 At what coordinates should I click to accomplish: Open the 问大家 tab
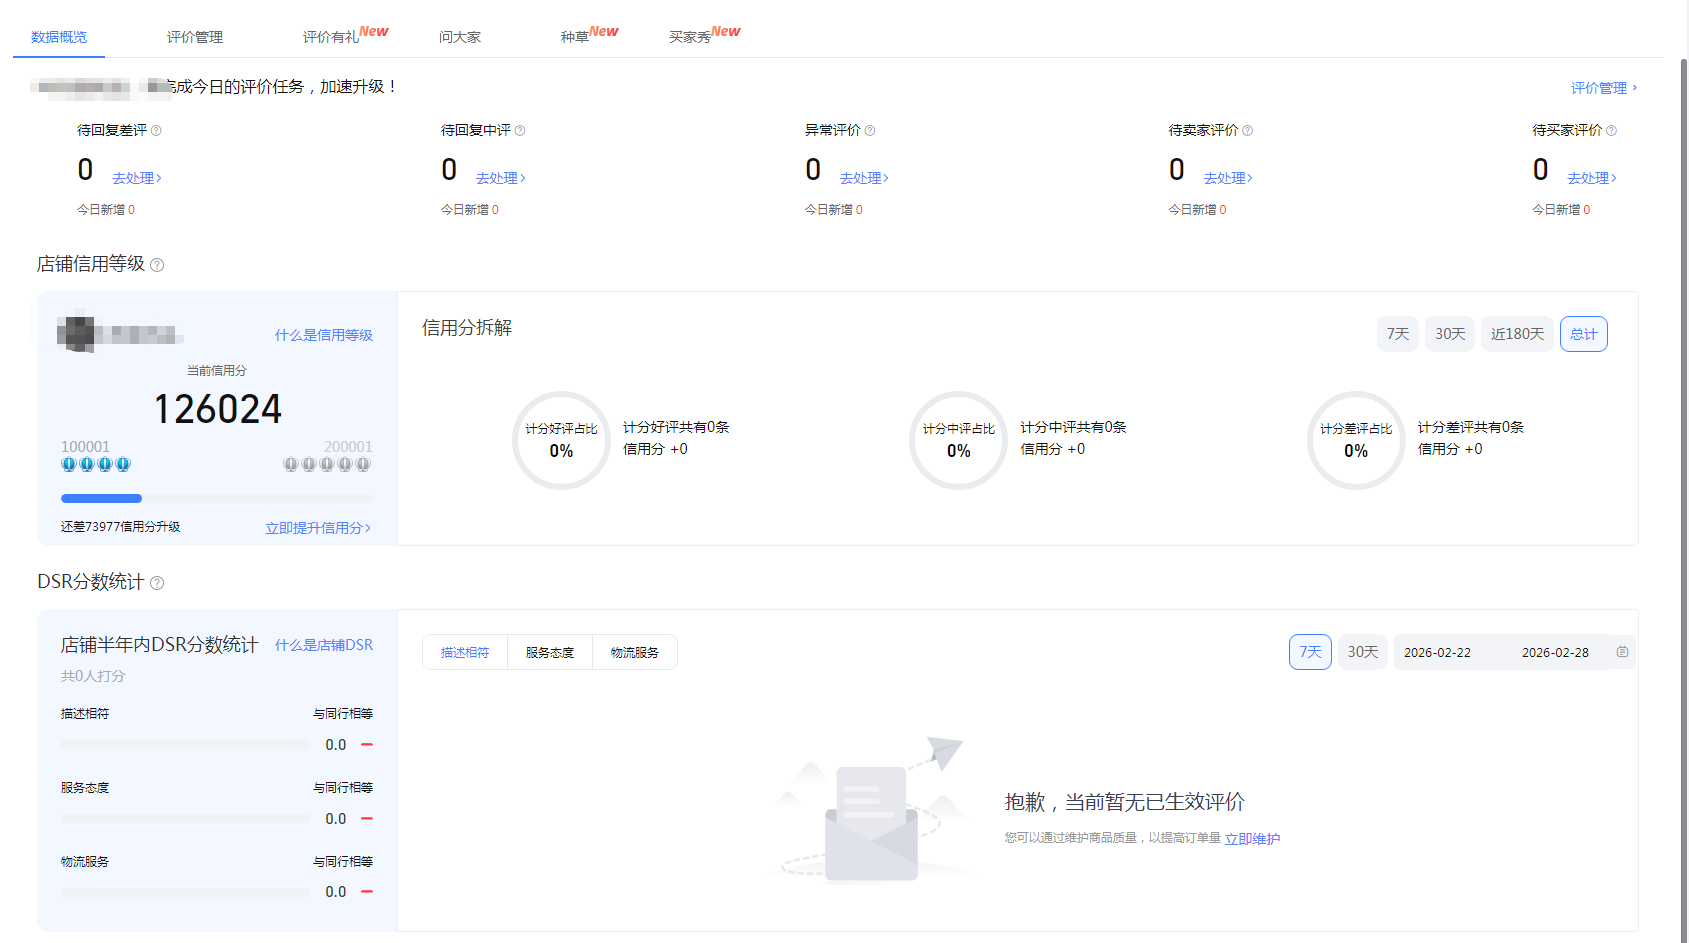[x=460, y=37]
